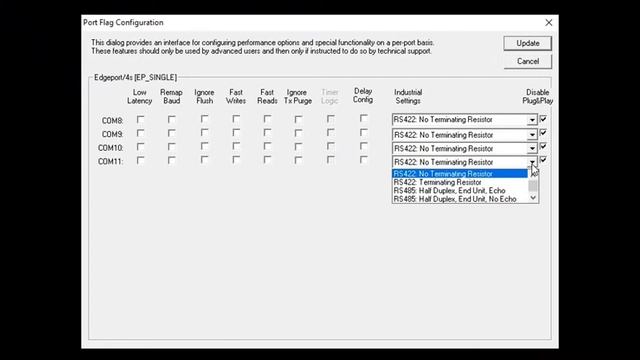Toggle Ignore Flush for COM10
Image resolution: width=640 pixels, height=360 pixels.
click(204, 147)
